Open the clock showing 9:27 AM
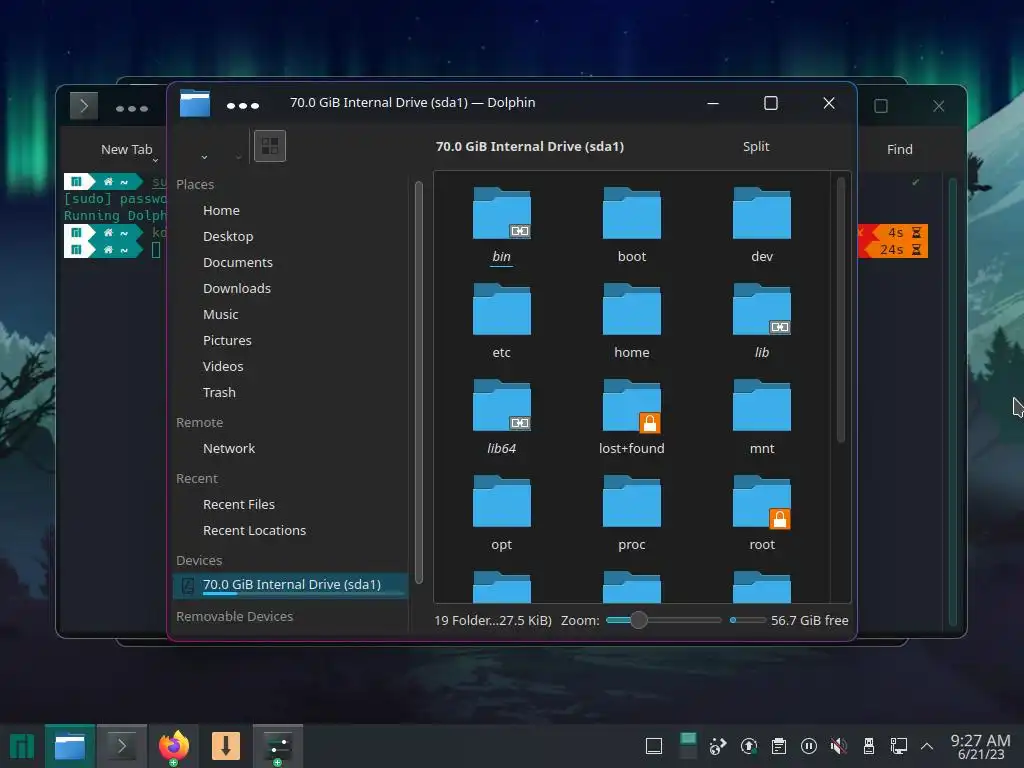Image resolution: width=1024 pixels, height=768 pixels. (x=980, y=746)
